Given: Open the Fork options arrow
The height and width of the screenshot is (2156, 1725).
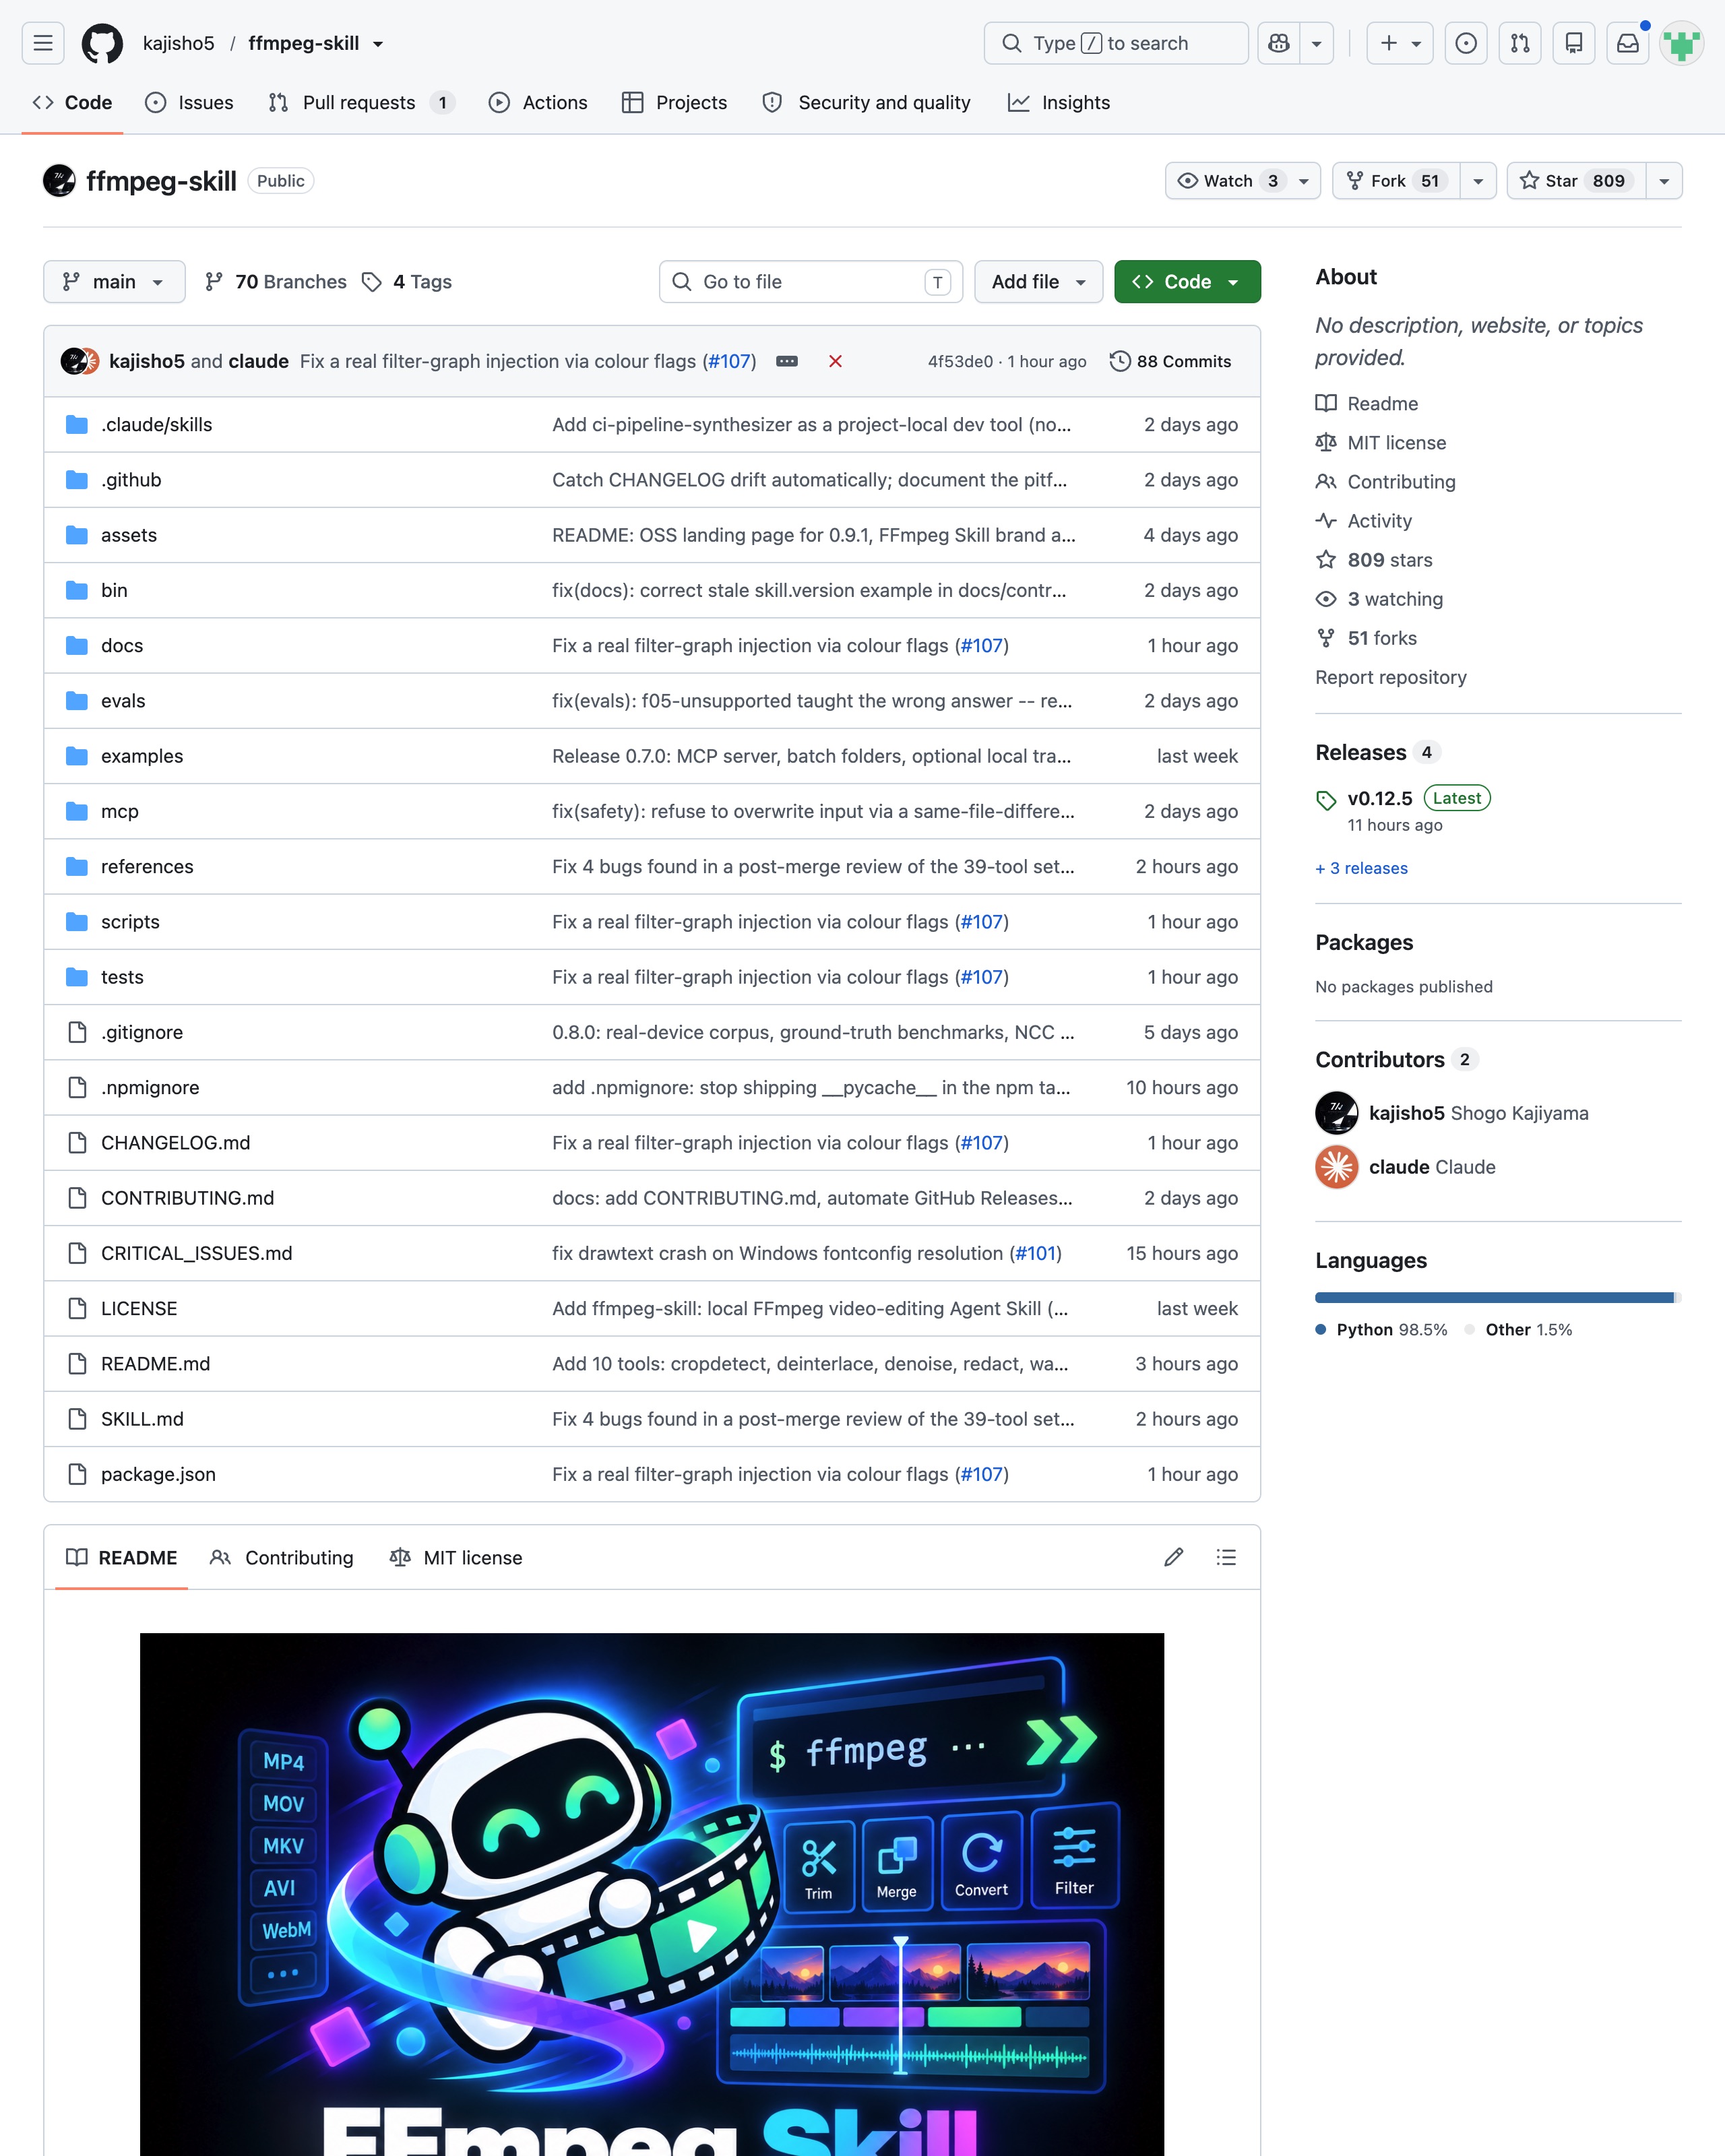Looking at the screenshot, I should click(x=1478, y=181).
